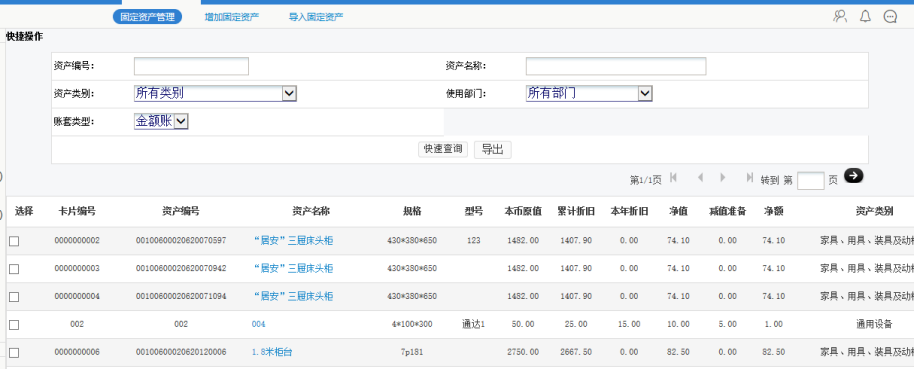Go to previous page arrow
914x369 pixels.
point(700,178)
